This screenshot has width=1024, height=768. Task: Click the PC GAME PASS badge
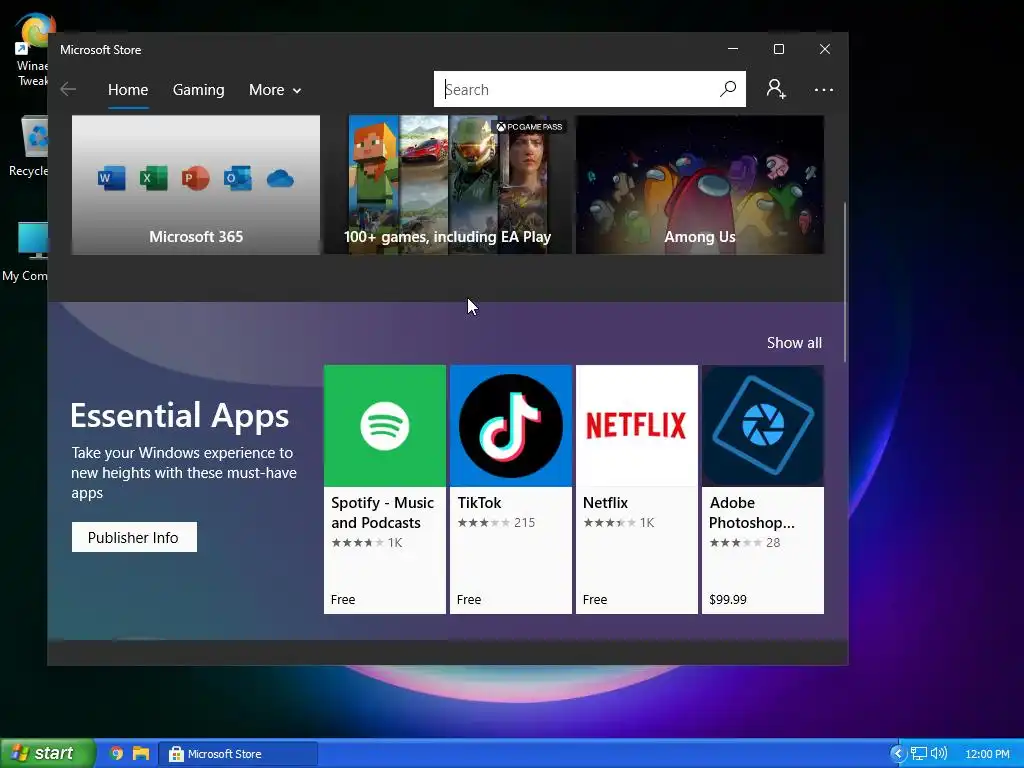(x=529, y=127)
